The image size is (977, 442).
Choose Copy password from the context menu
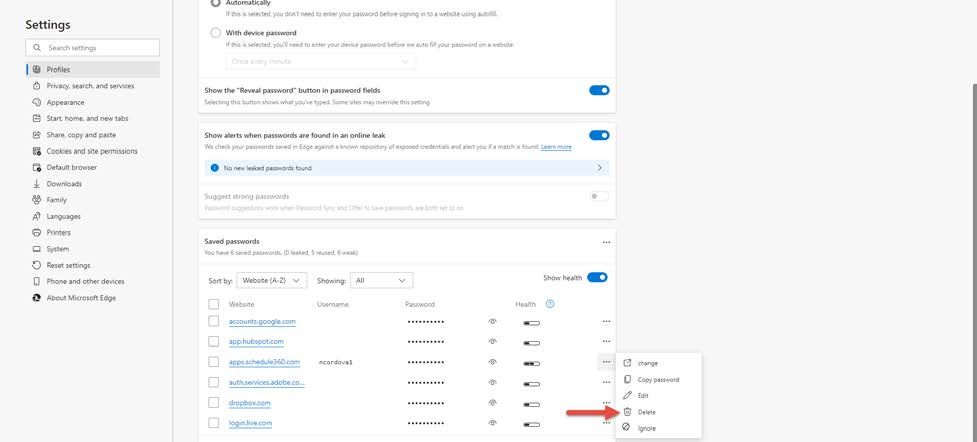click(x=659, y=379)
